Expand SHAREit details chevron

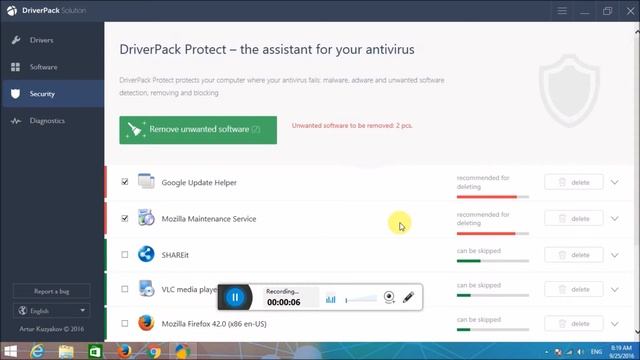click(x=615, y=255)
